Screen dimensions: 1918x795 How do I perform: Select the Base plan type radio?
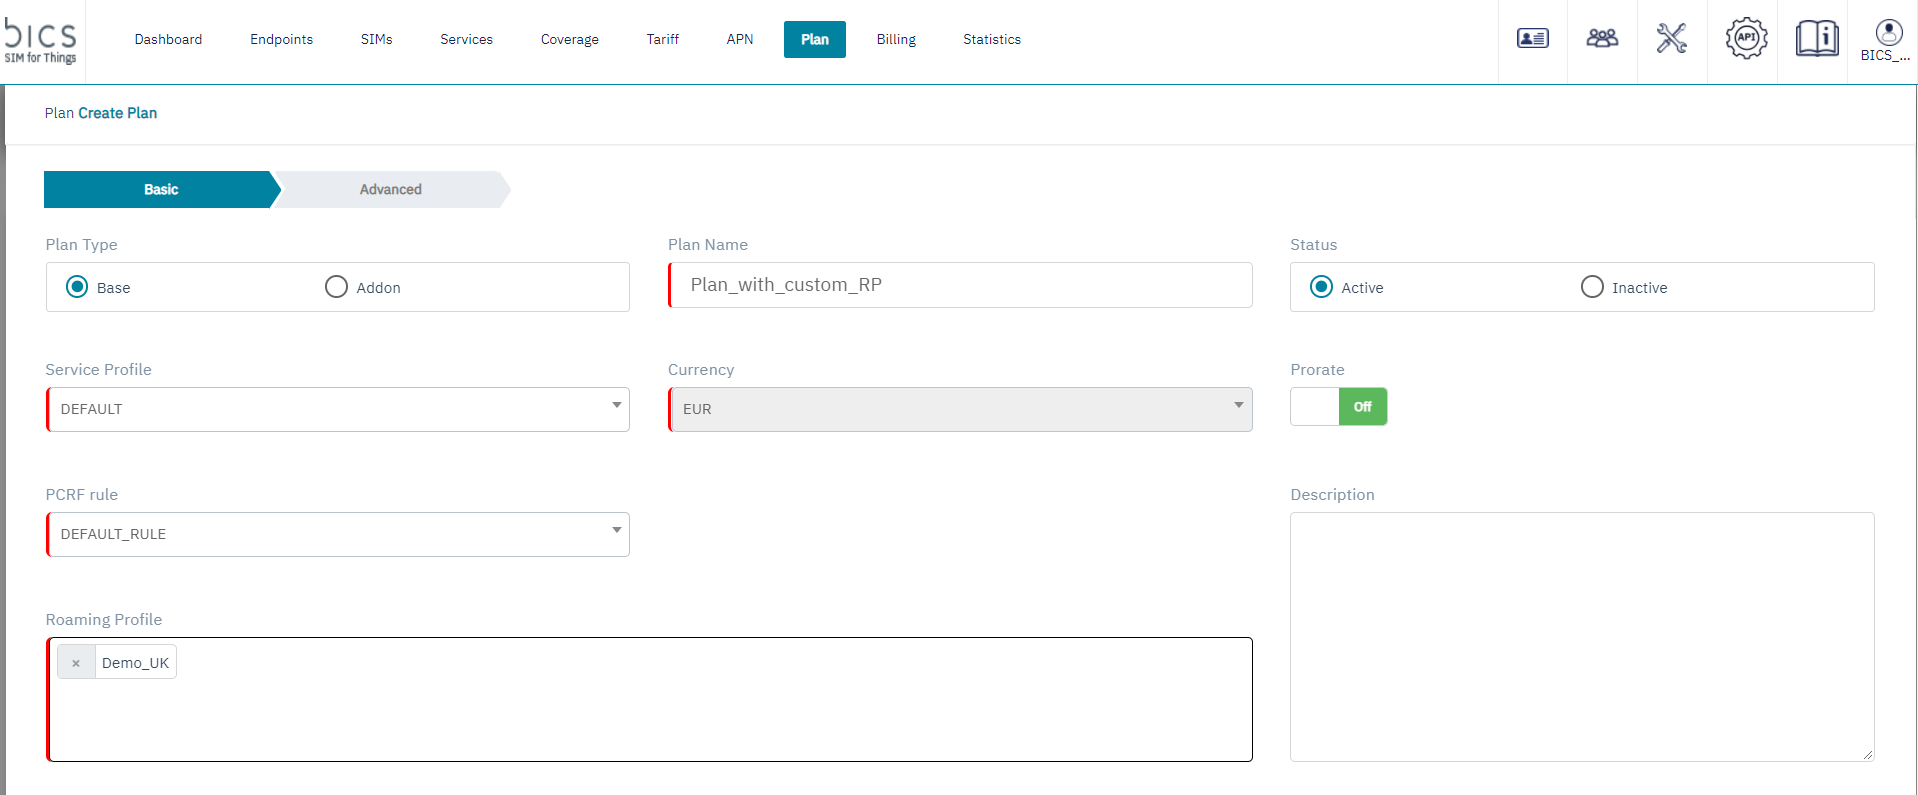77,287
